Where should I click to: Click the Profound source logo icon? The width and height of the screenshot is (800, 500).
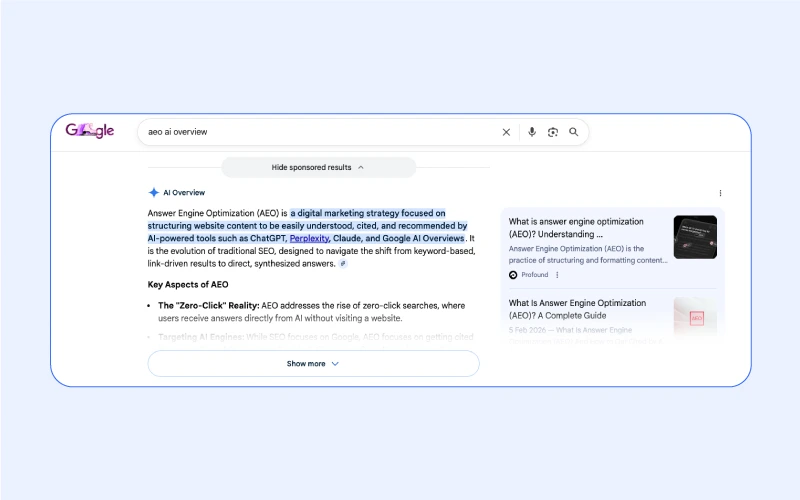513,275
